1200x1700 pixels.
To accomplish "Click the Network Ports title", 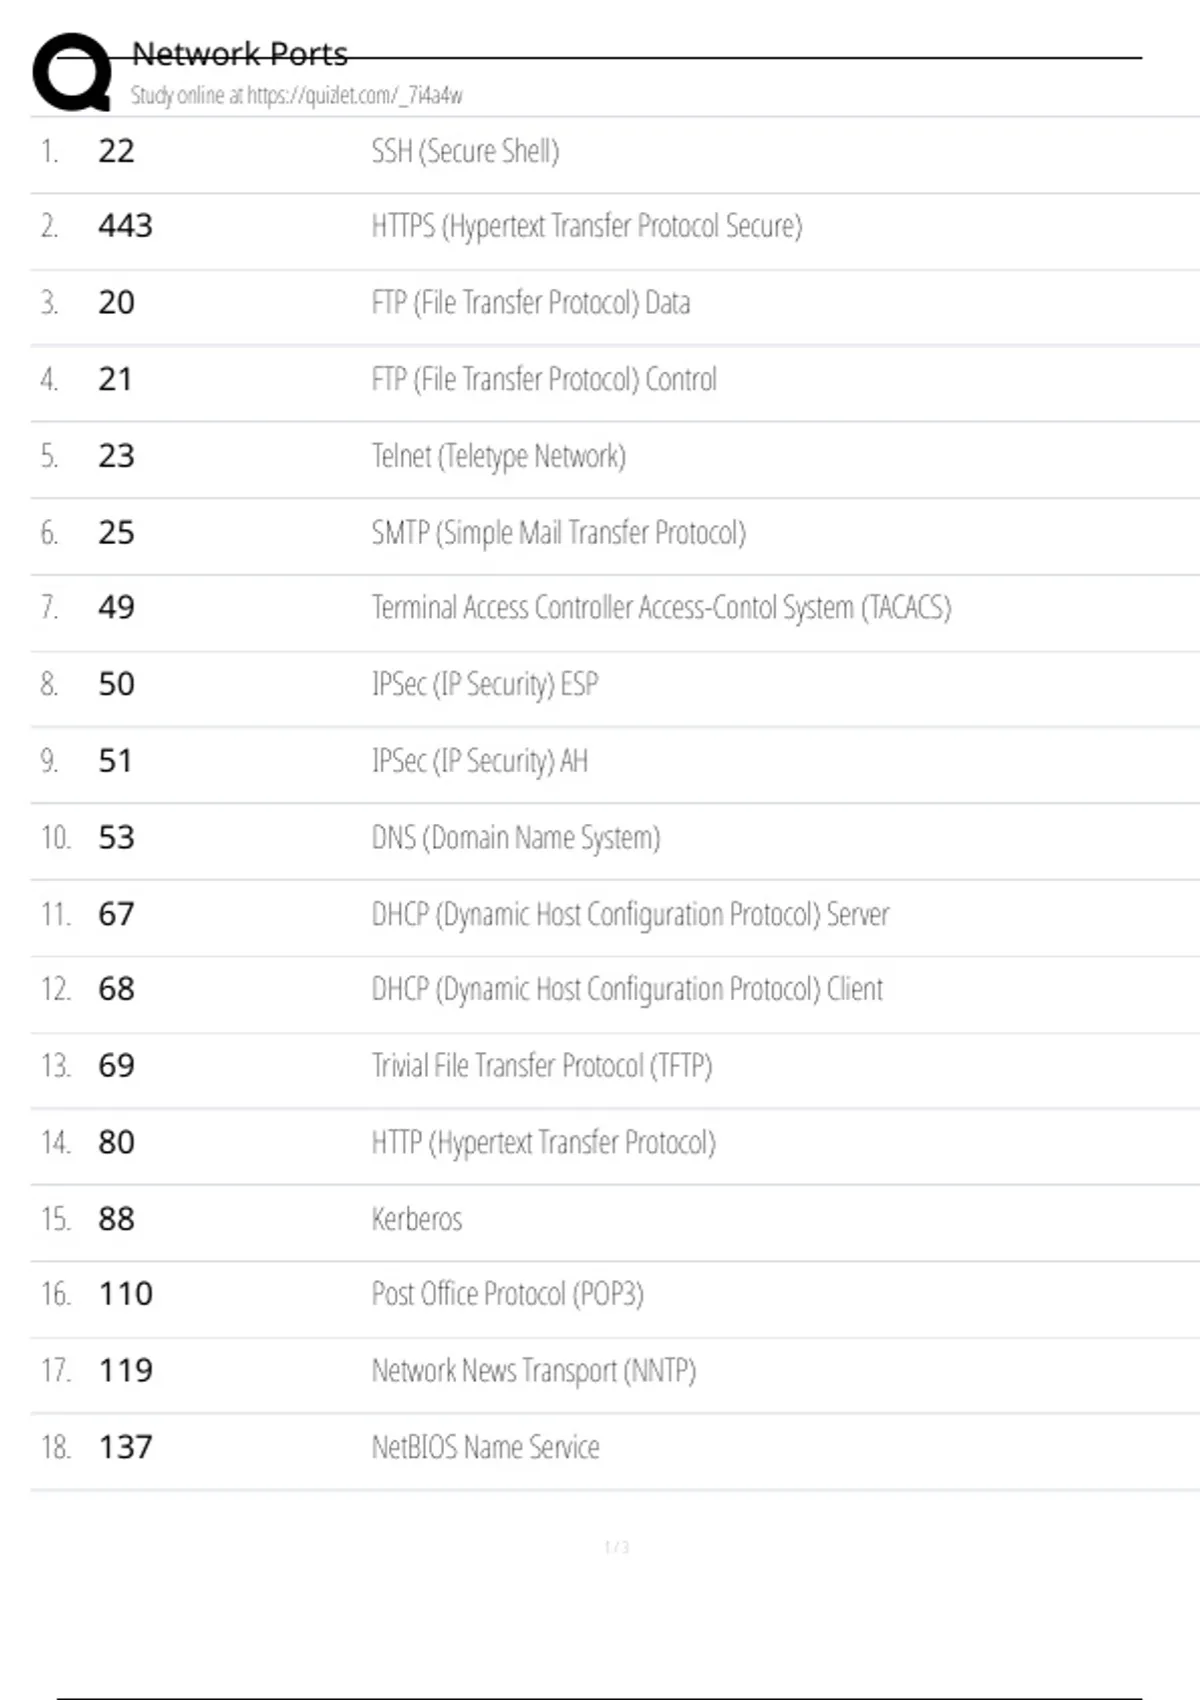I will 240,54.
